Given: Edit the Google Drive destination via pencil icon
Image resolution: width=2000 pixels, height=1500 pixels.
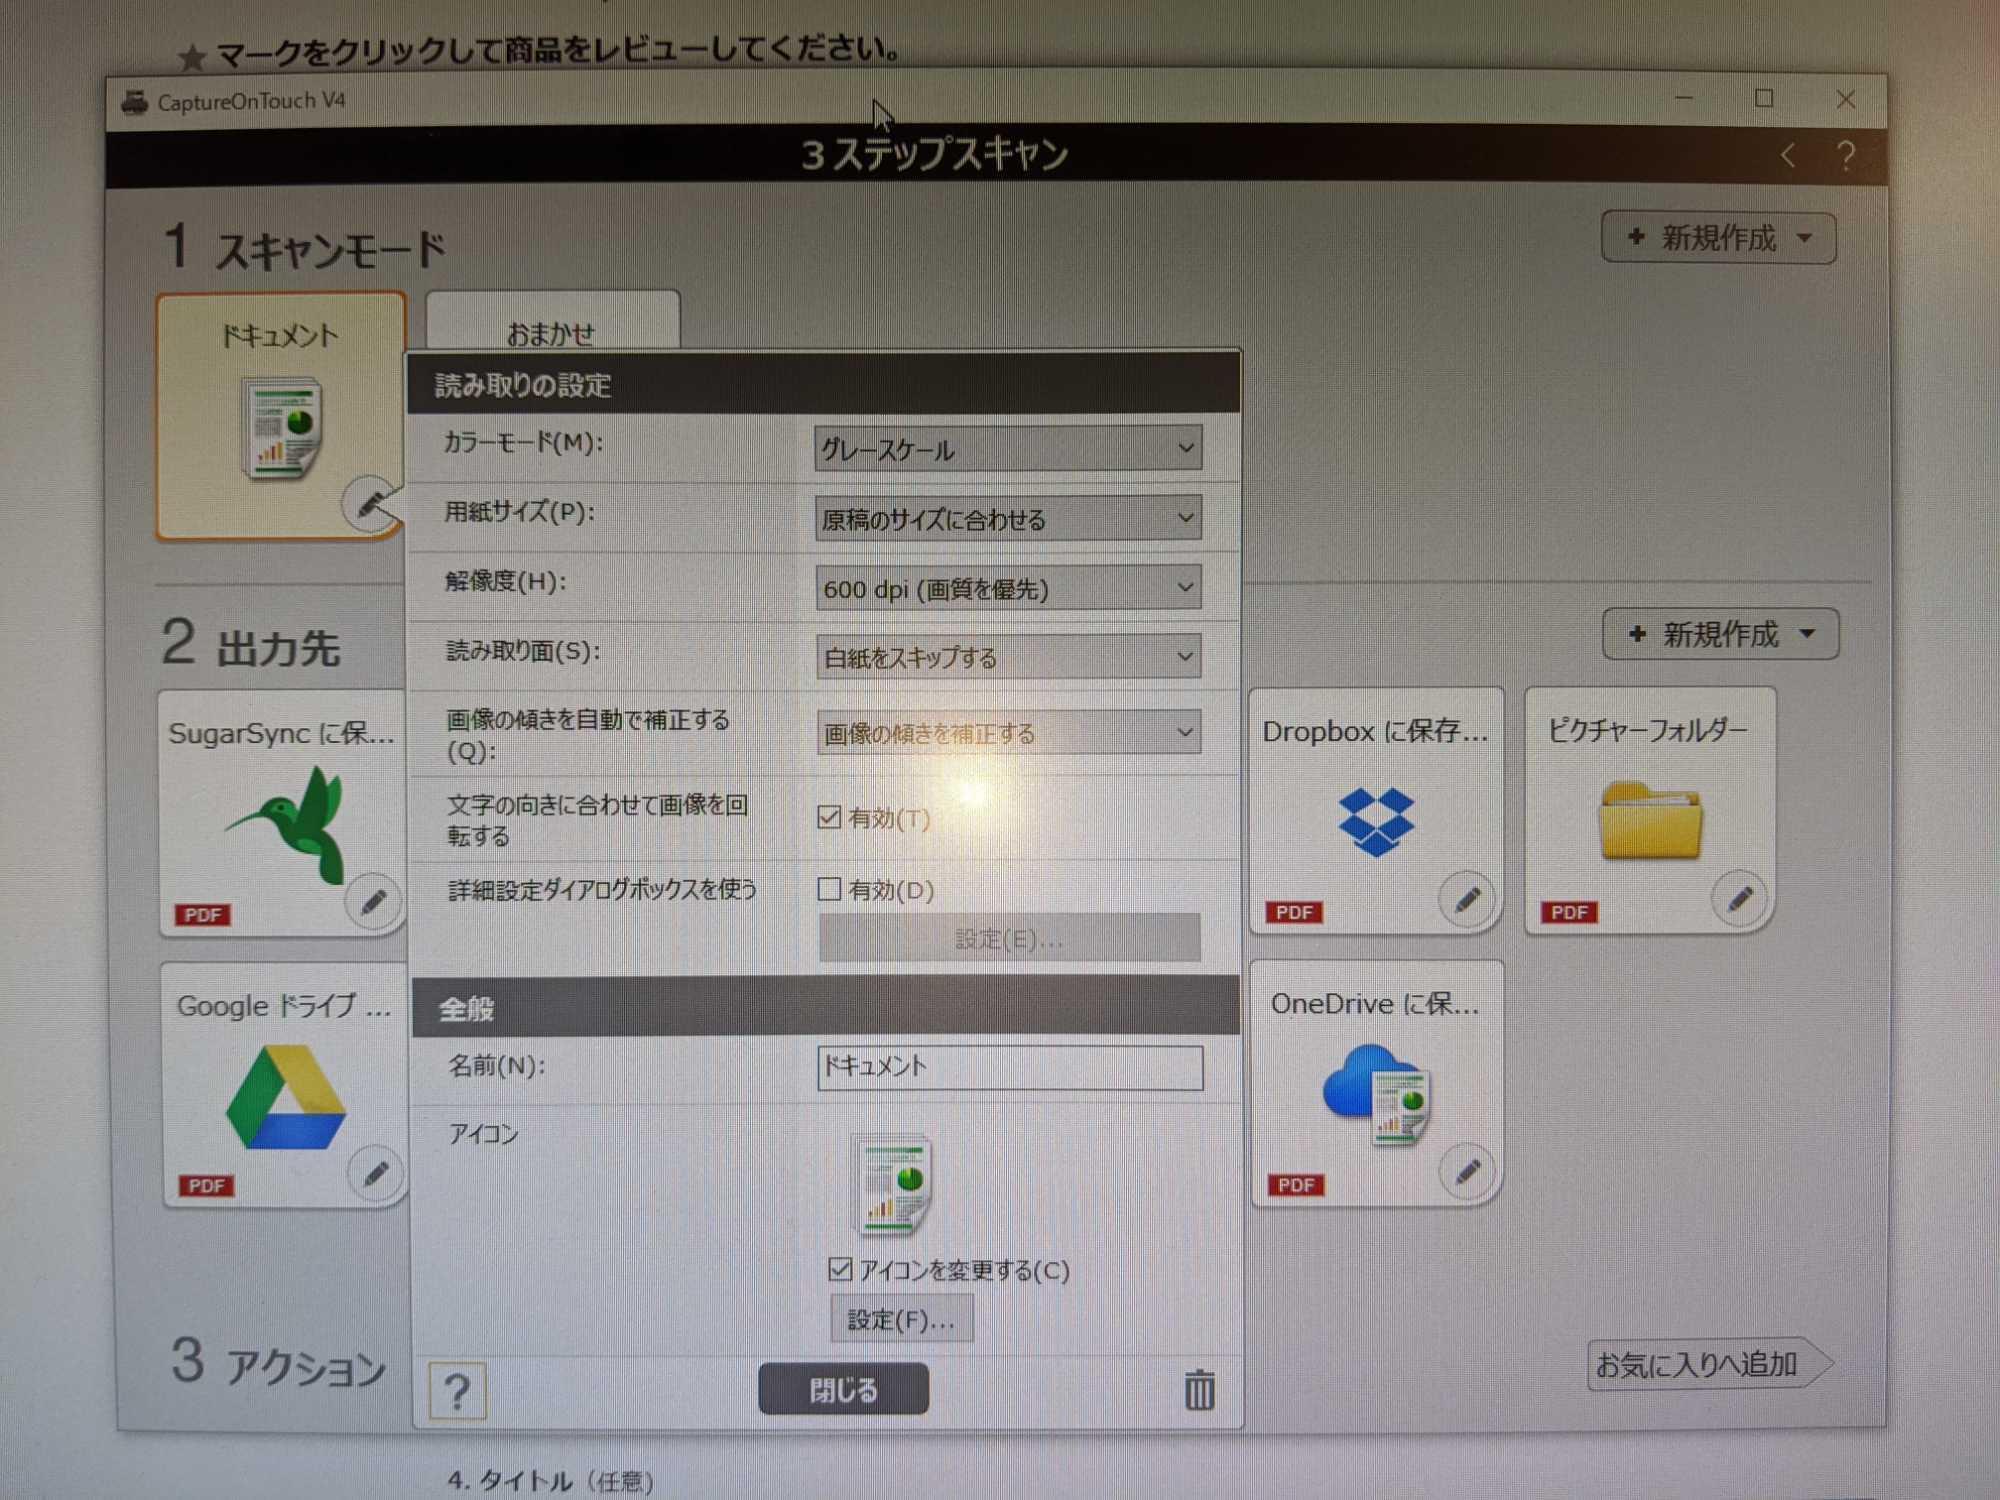Looking at the screenshot, I should (375, 1172).
